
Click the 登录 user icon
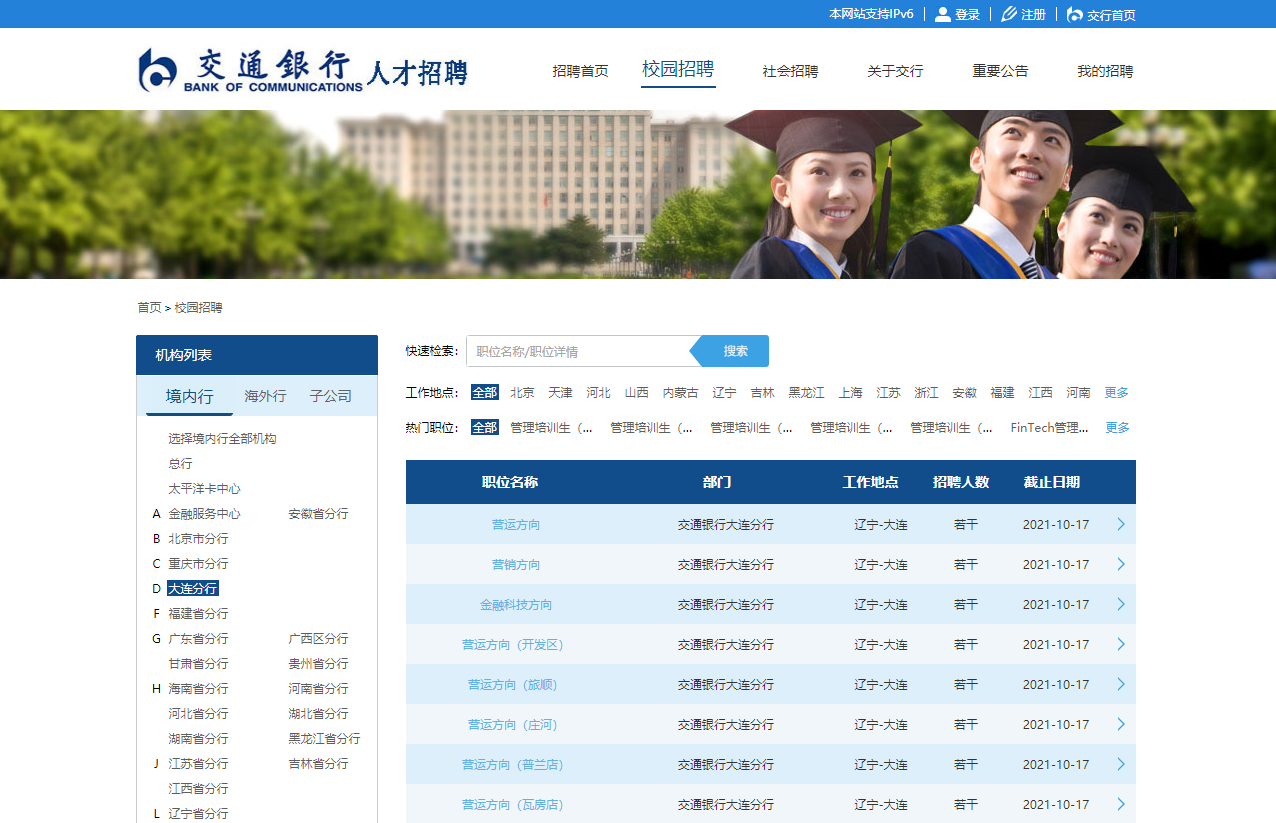[x=942, y=14]
